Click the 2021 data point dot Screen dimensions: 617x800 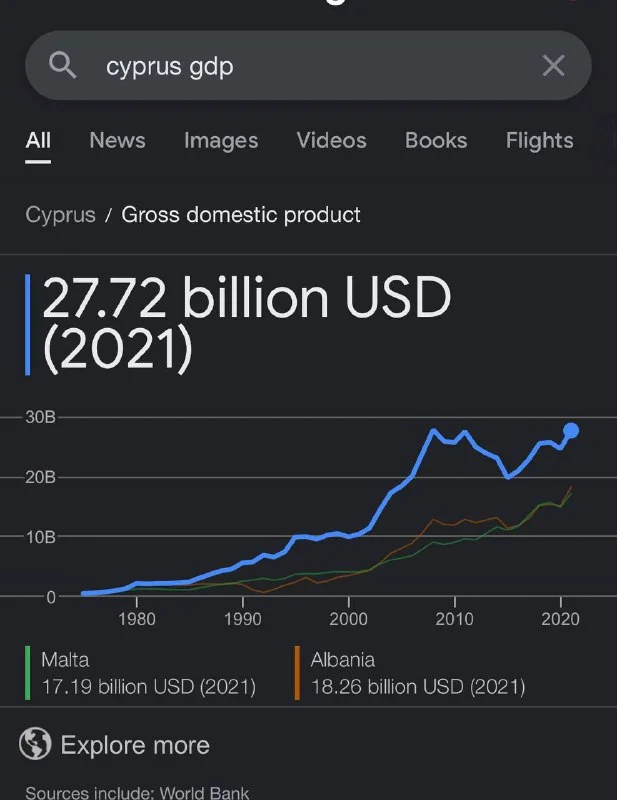[x=571, y=431]
